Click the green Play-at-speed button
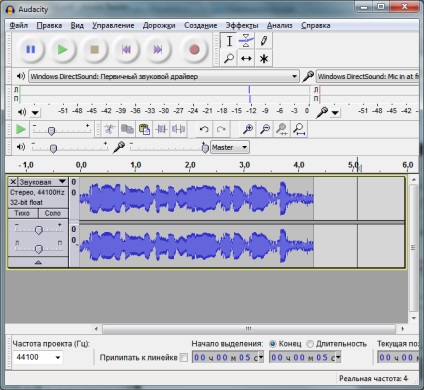The image size is (424, 390). click(21, 129)
